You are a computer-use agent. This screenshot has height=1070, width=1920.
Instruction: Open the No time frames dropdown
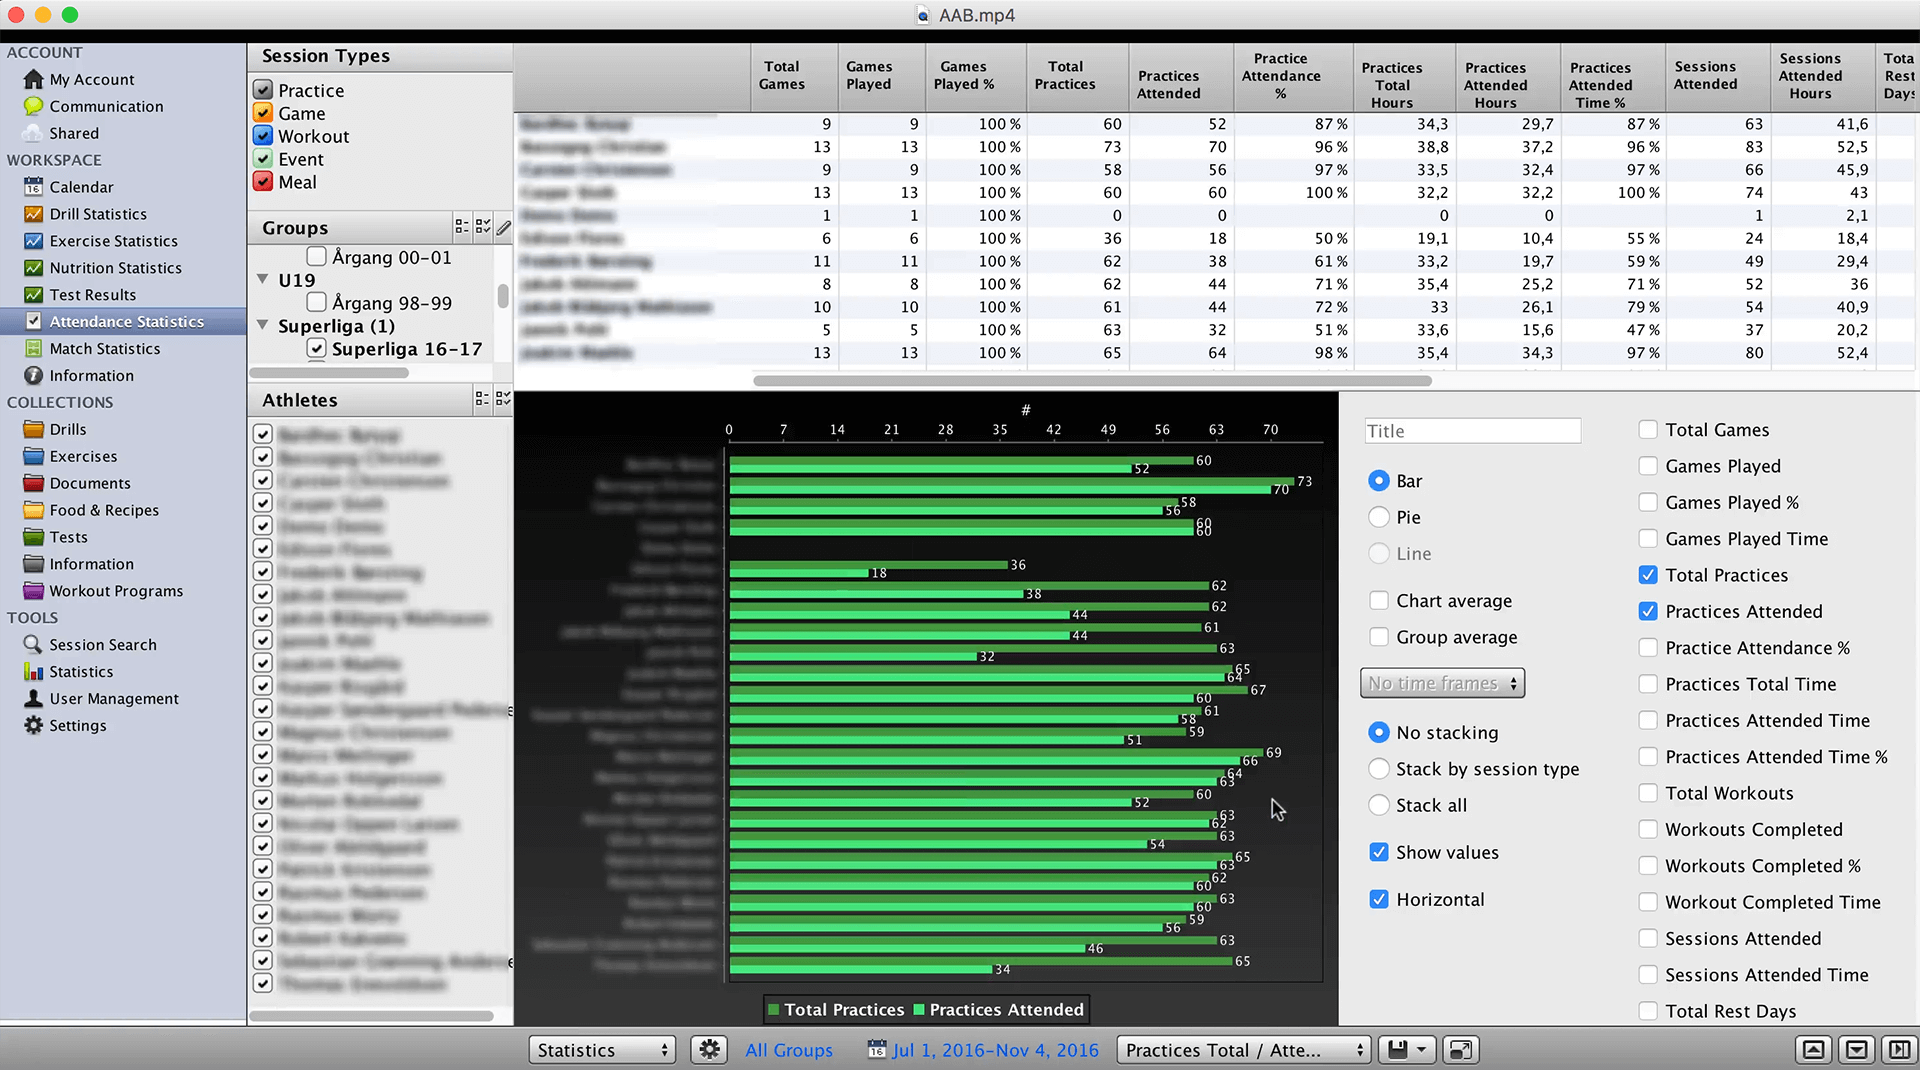point(1442,684)
